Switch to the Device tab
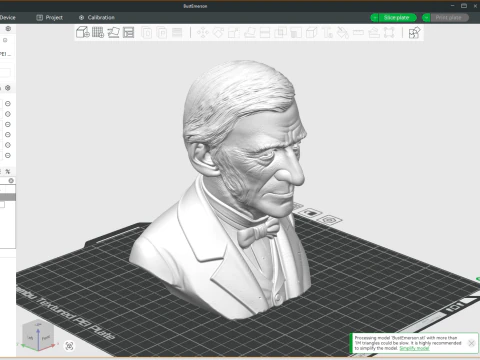The image size is (480, 360). click(7, 17)
